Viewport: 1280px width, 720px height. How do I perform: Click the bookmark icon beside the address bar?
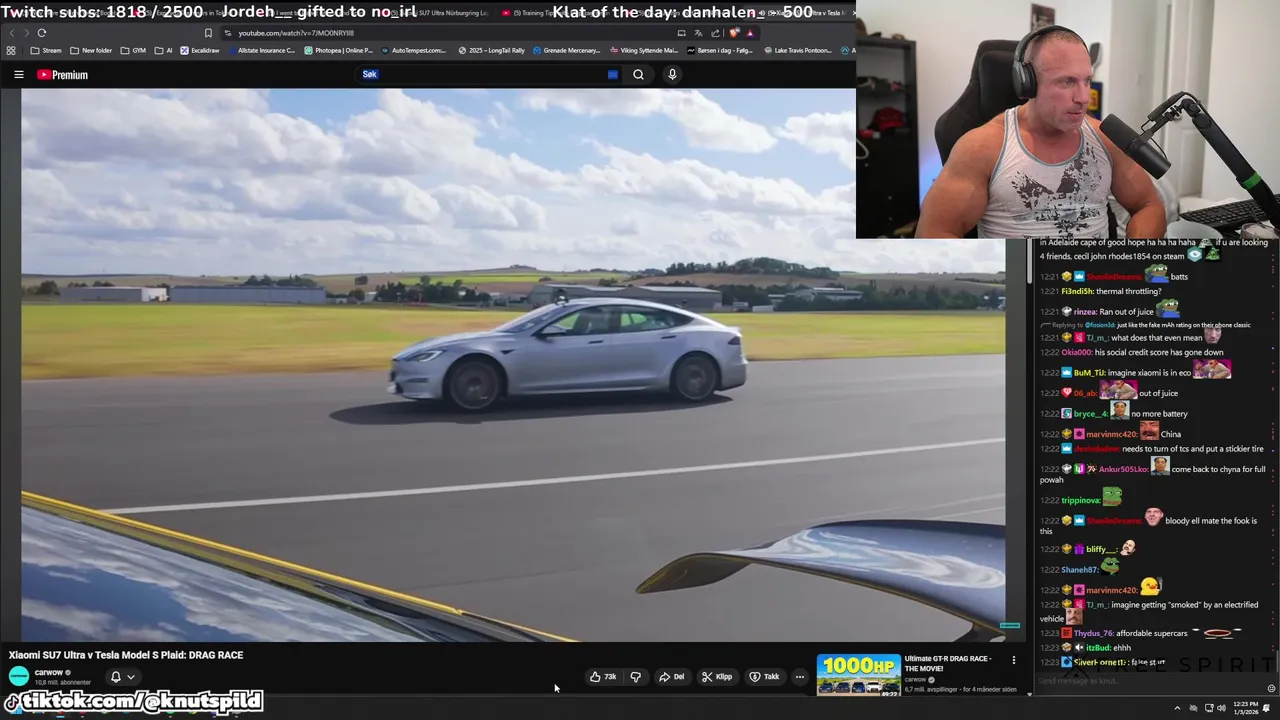[208, 33]
